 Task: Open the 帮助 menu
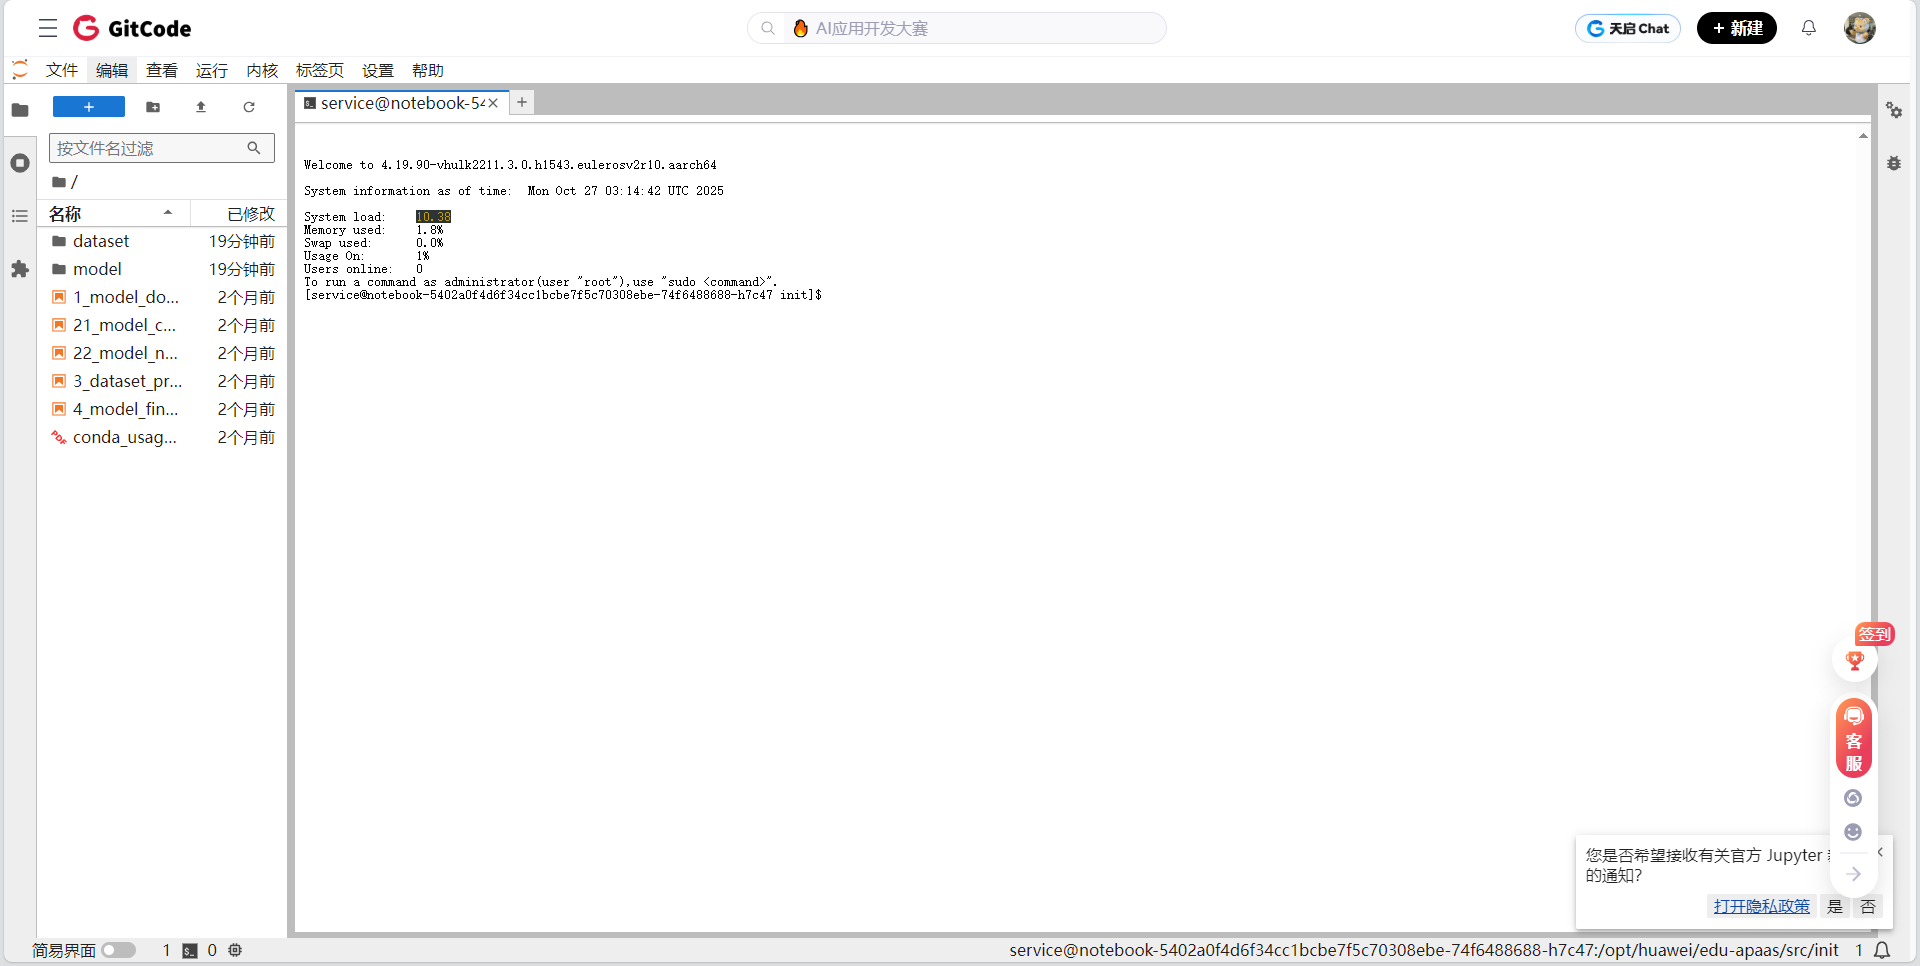coord(428,70)
